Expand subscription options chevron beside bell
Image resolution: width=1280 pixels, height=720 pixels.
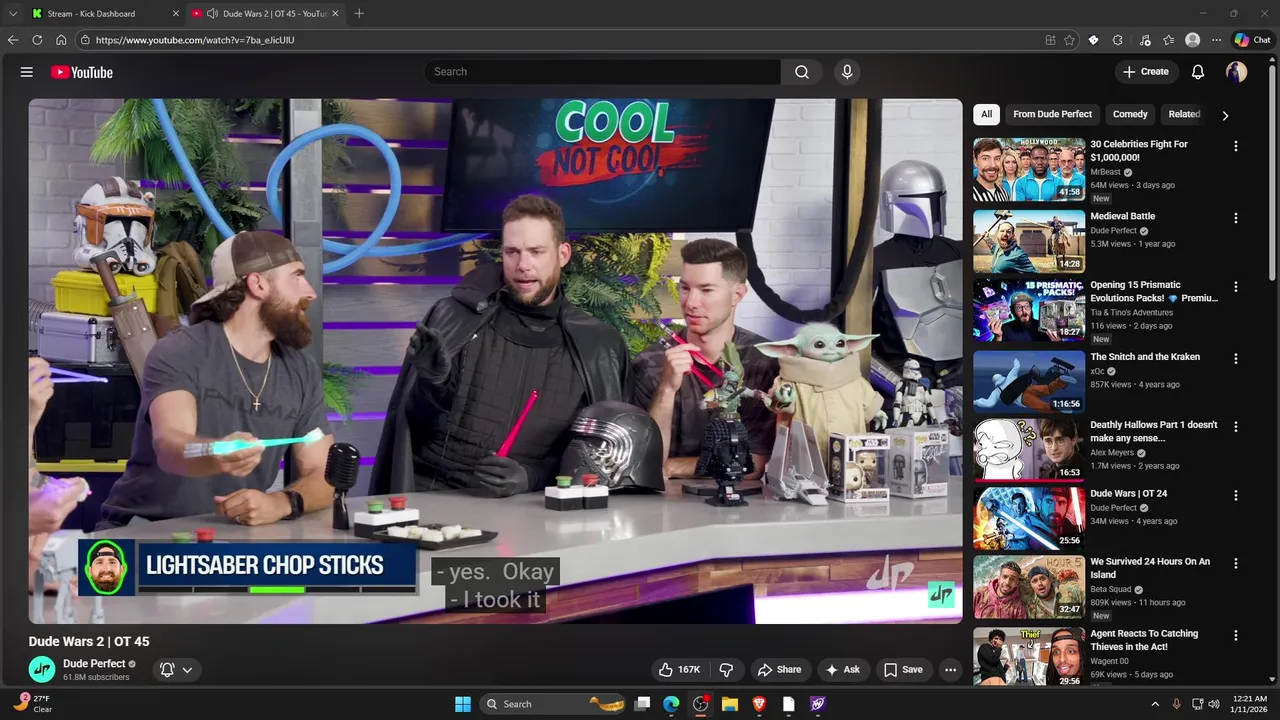(x=187, y=670)
